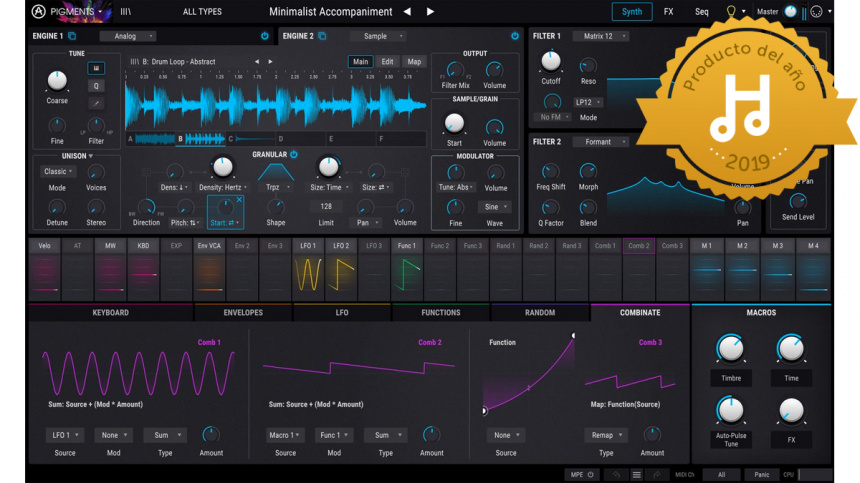Click the redo arrow in status bar
Image resolution: width=860 pixels, height=483 pixels.
657,475
